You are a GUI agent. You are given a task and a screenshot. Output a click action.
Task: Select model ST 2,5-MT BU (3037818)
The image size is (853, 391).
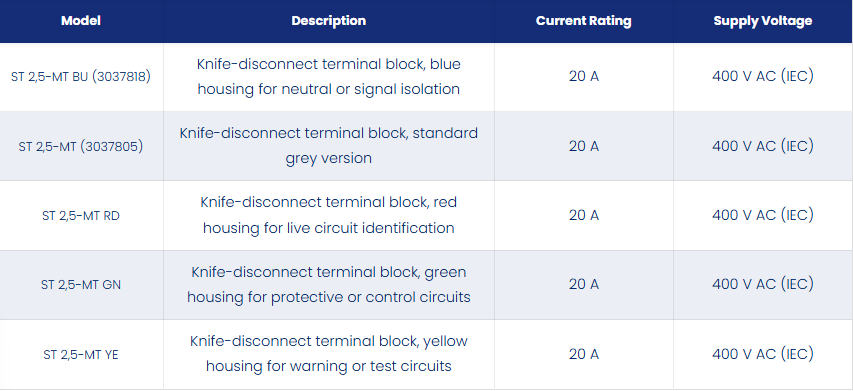coord(81,77)
